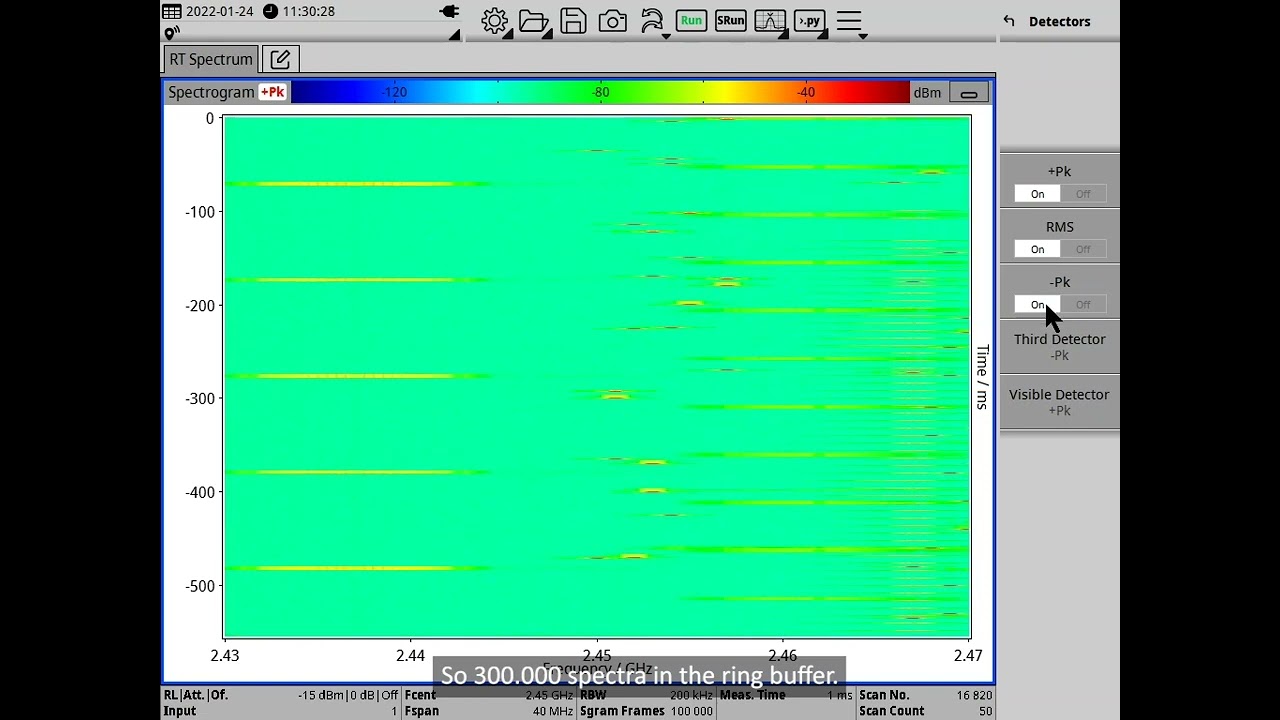
Task: Save using the floppy disk icon
Action: pyautogui.click(x=573, y=21)
